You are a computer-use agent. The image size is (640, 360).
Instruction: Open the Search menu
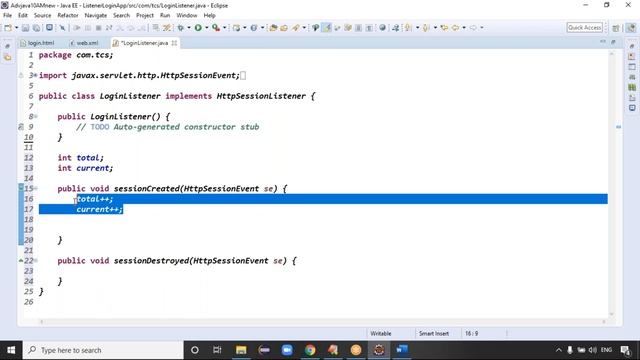point(121,16)
